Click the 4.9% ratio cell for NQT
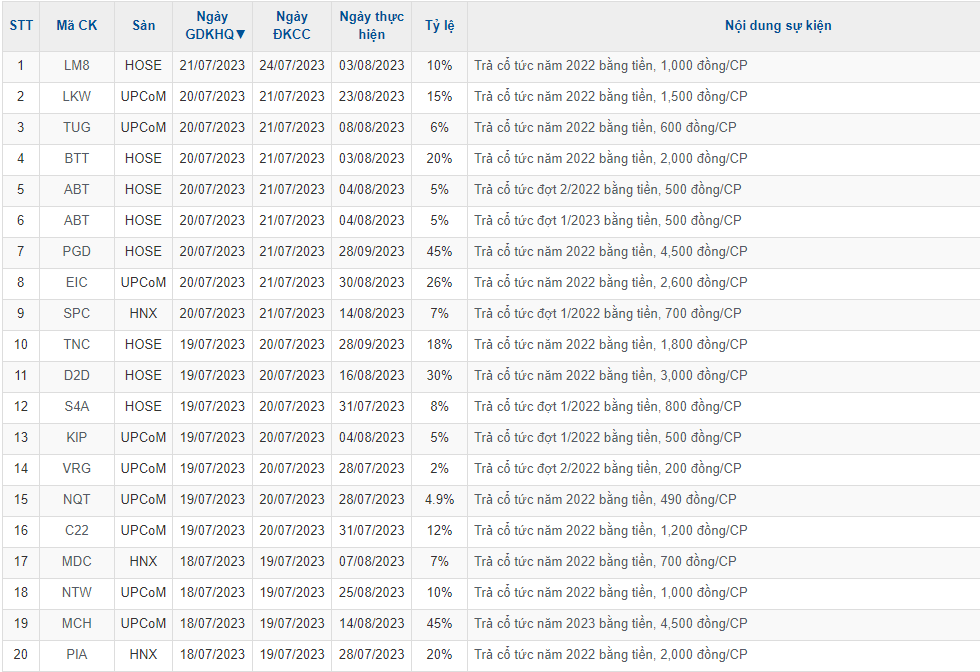 click(439, 499)
